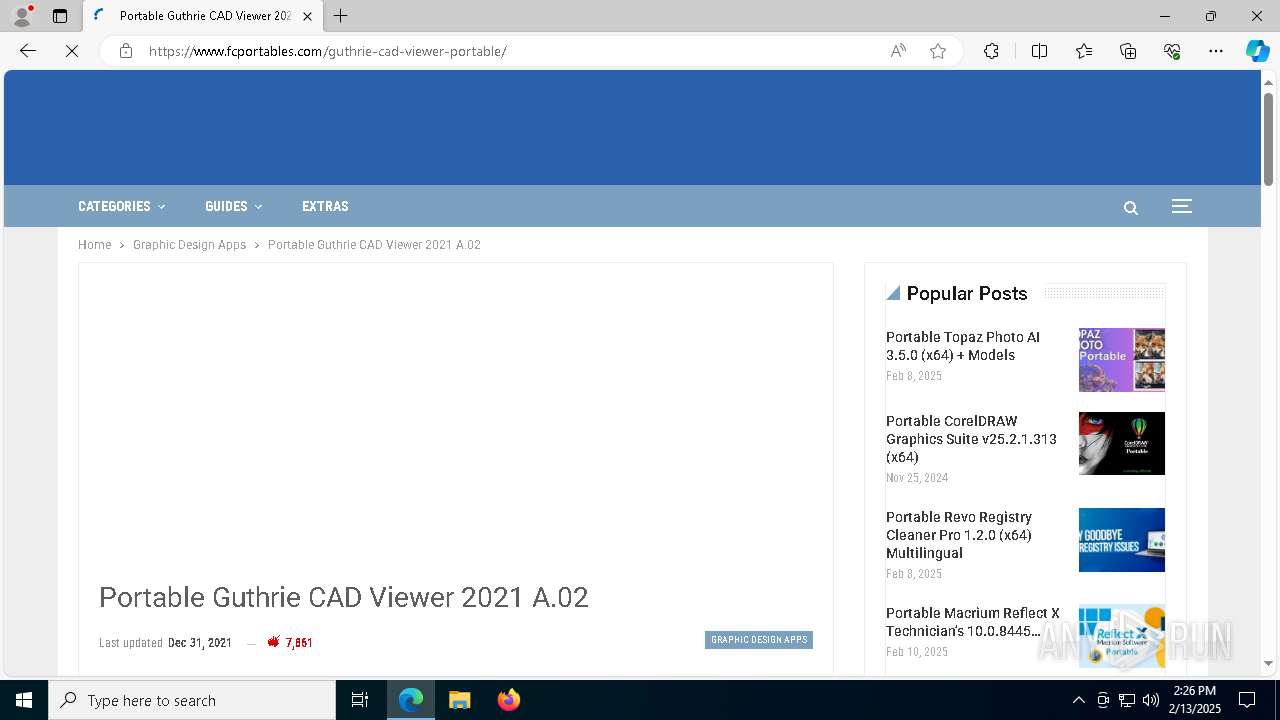Open the Favorites list icon
Image resolution: width=1280 pixels, height=720 pixels.
(1084, 51)
